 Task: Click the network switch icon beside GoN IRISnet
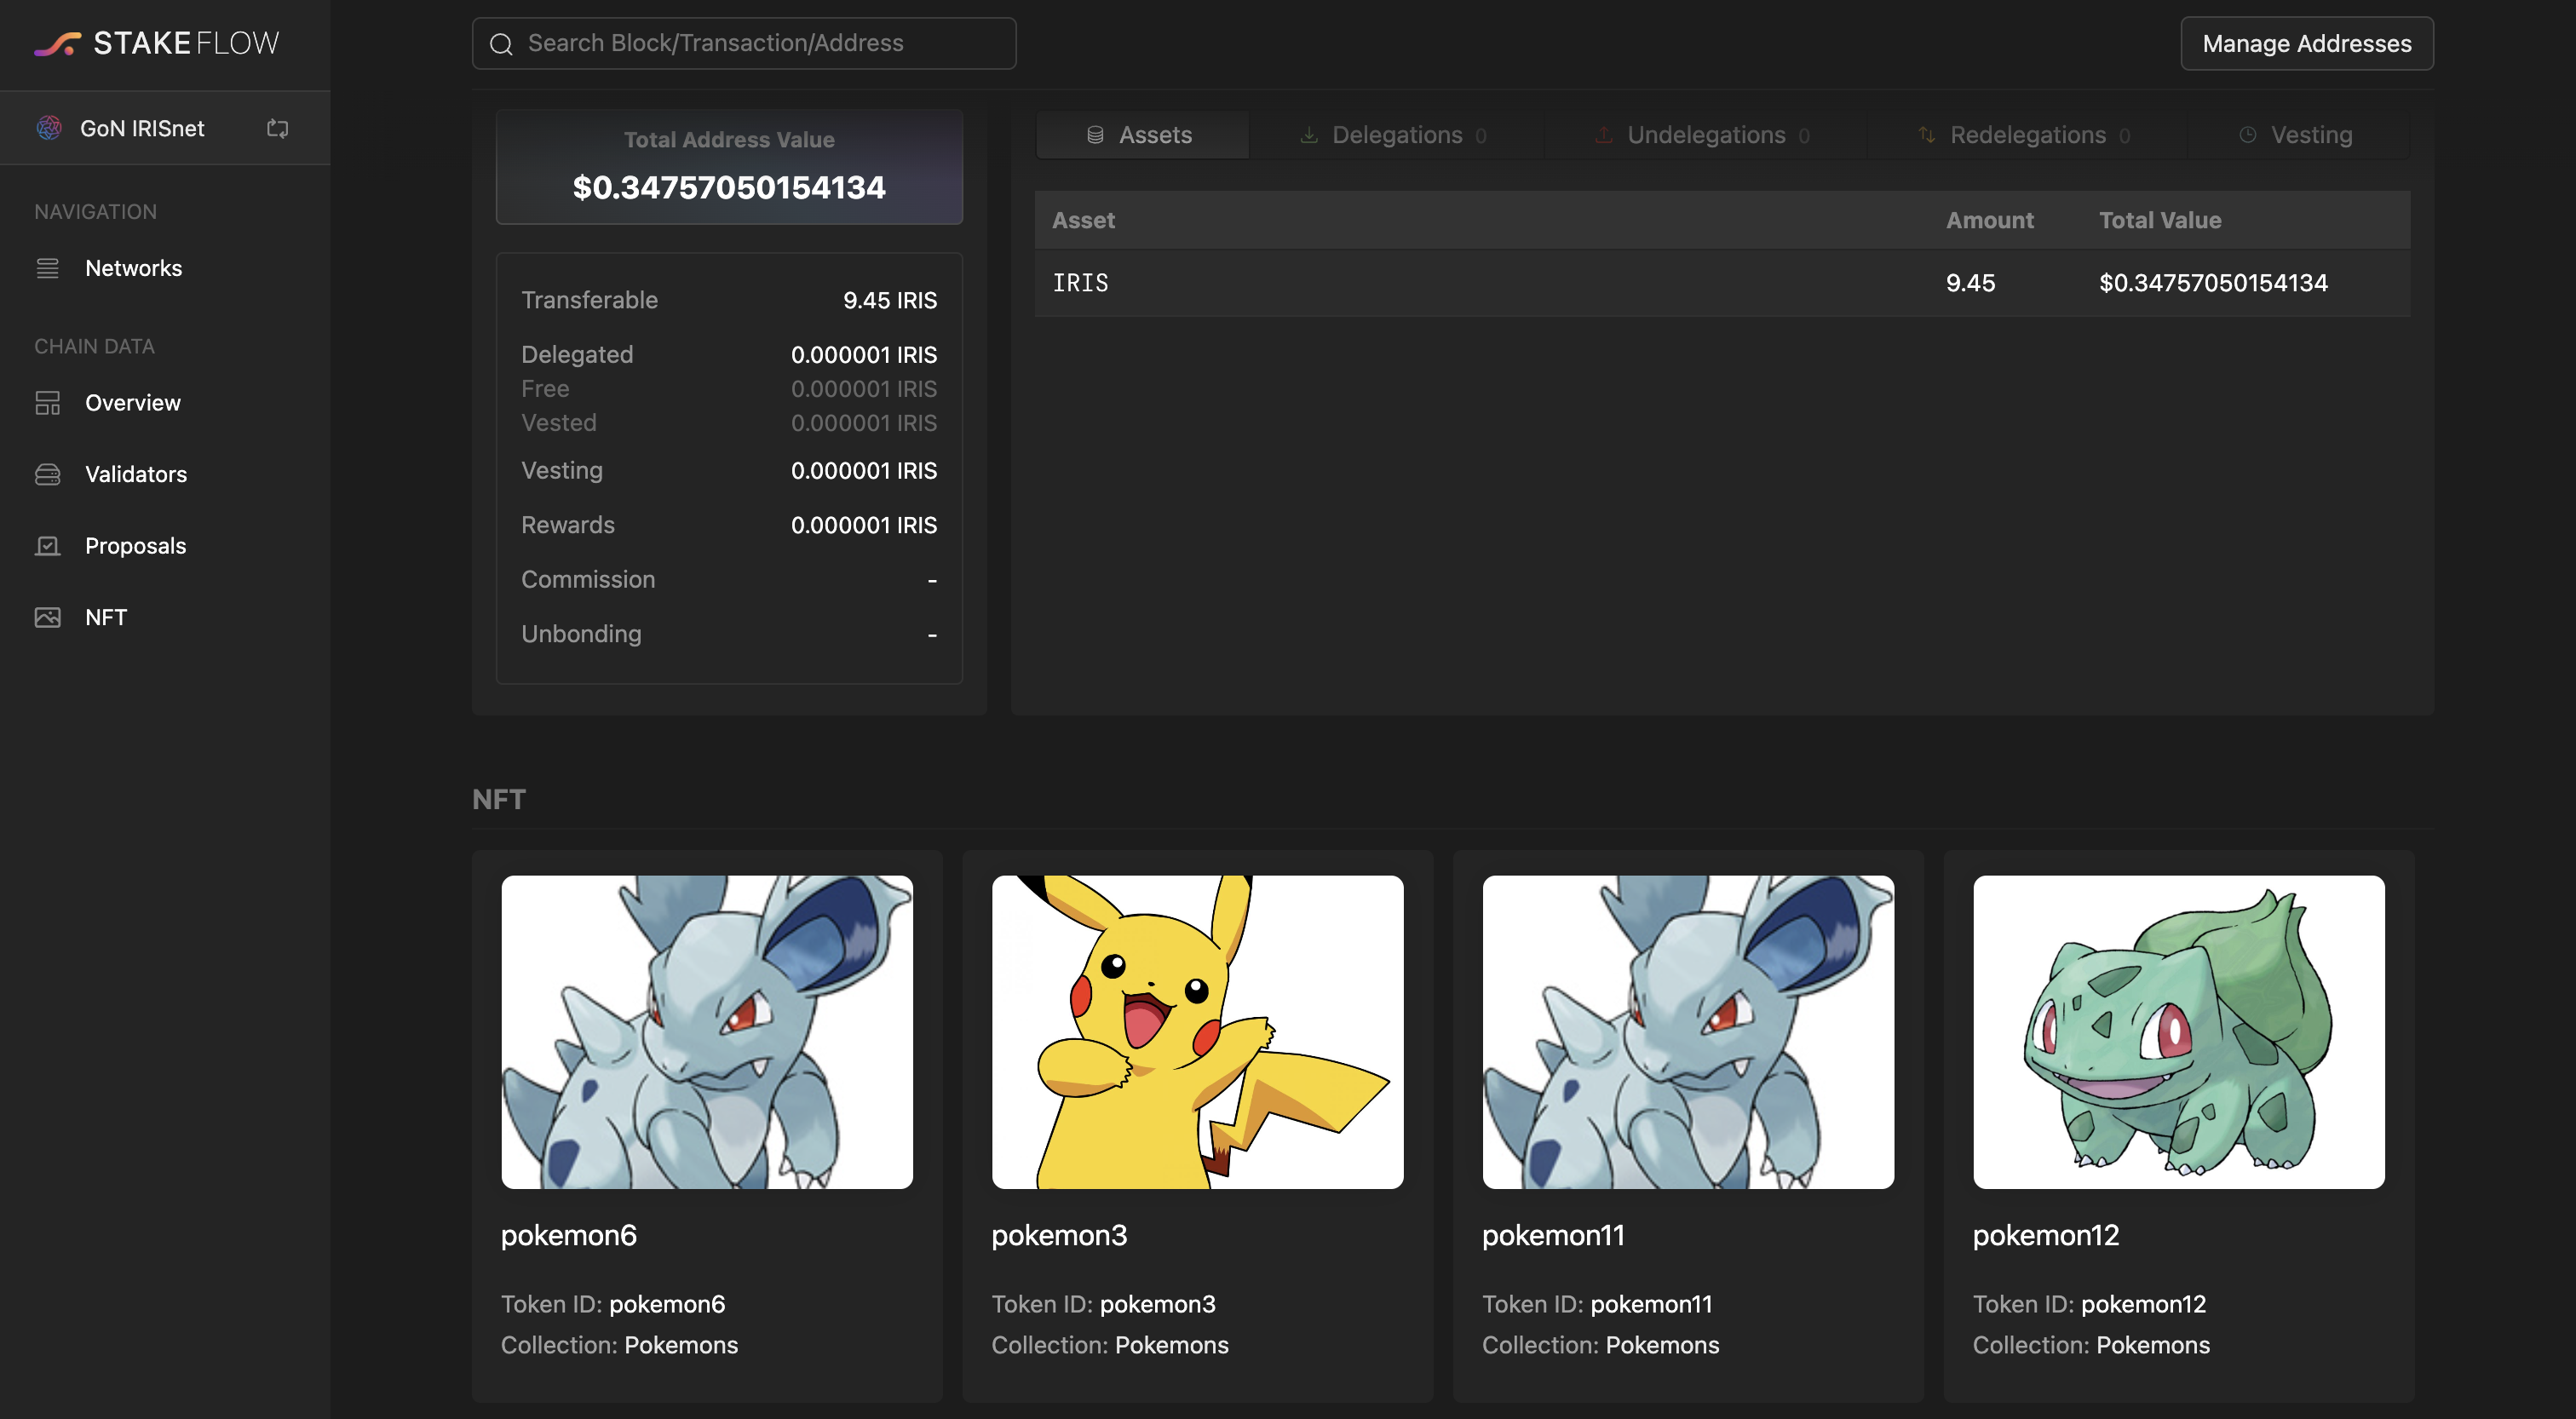pos(277,128)
